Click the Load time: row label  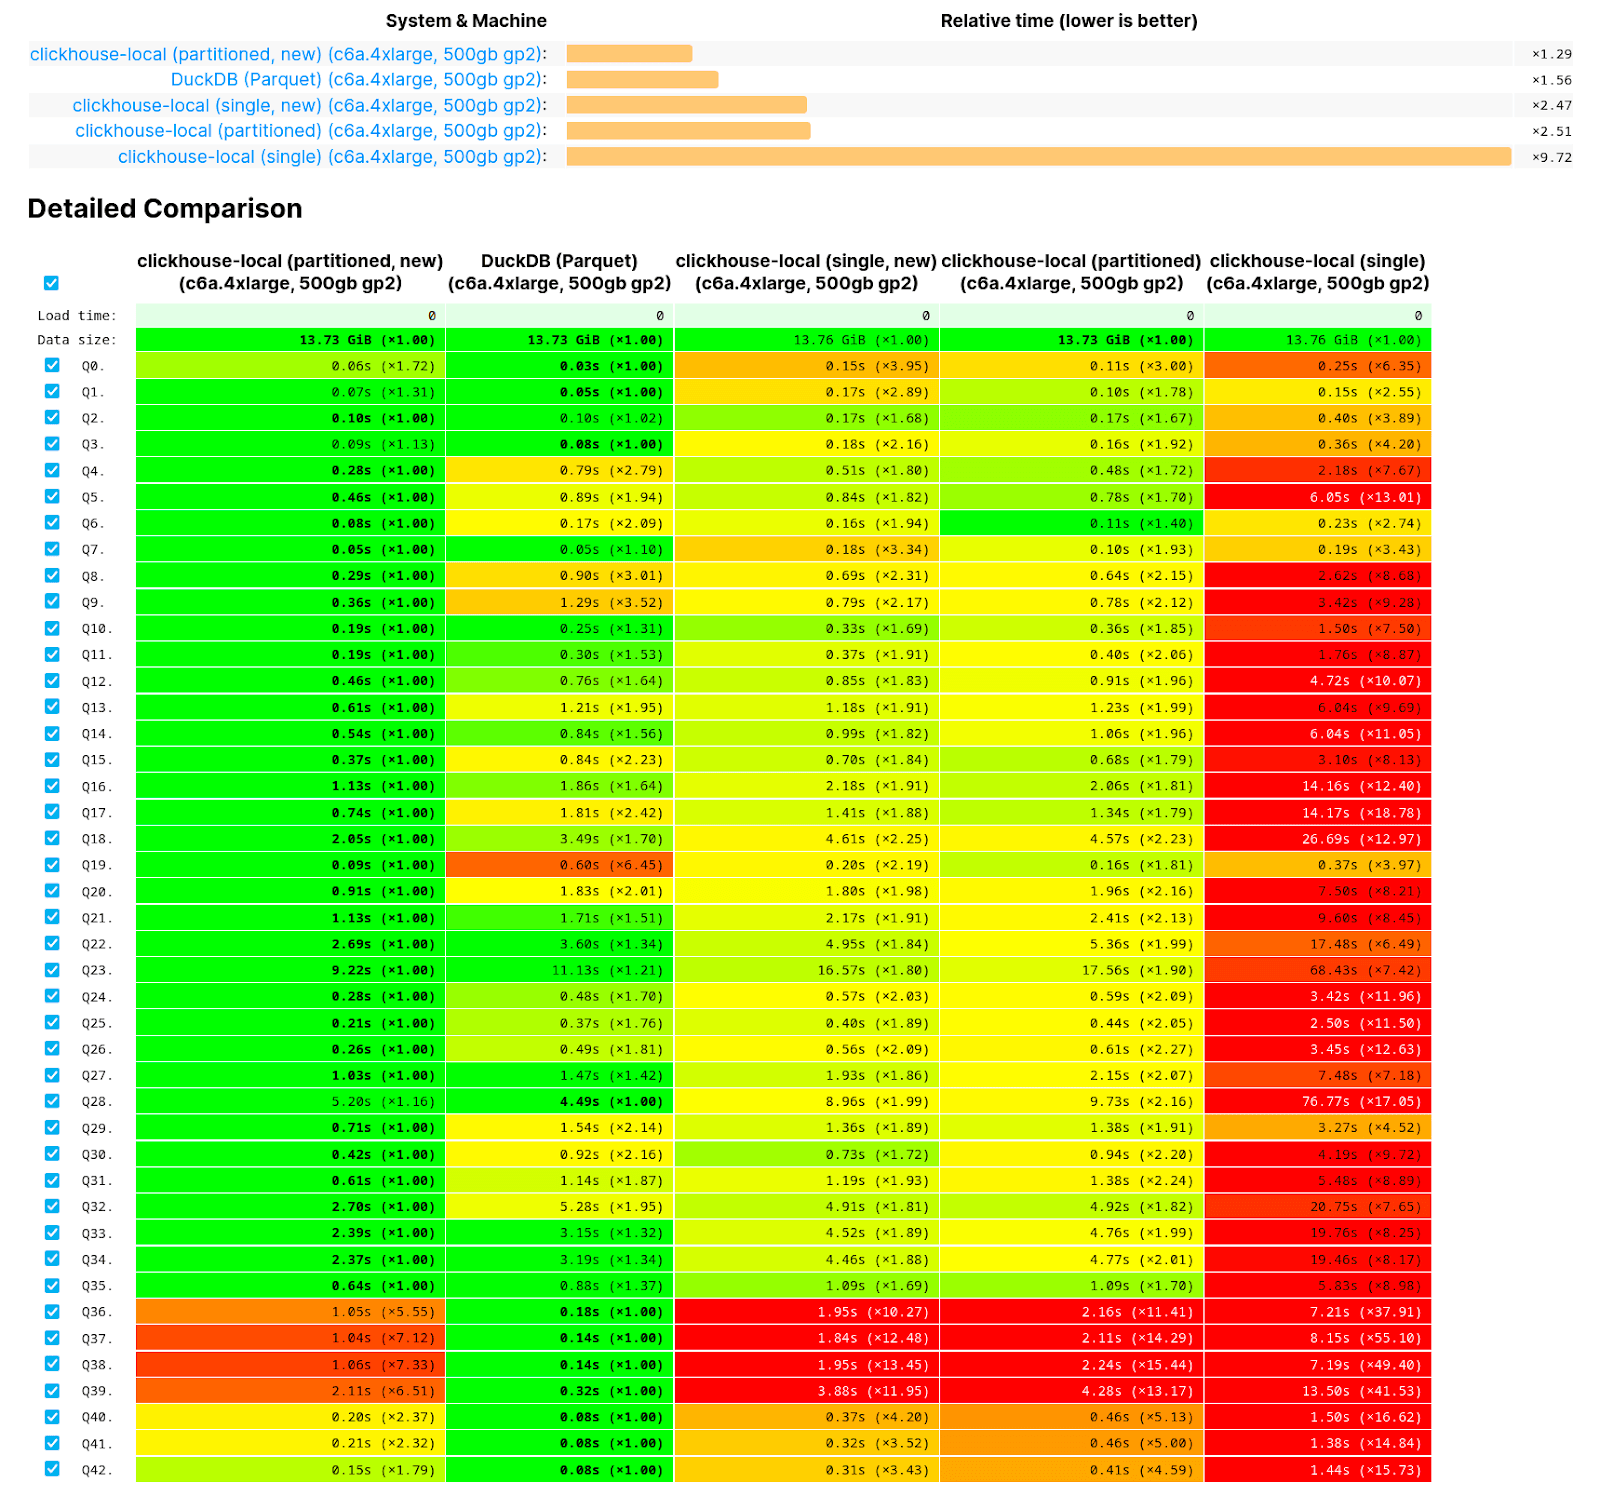click(x=77, y=315)
